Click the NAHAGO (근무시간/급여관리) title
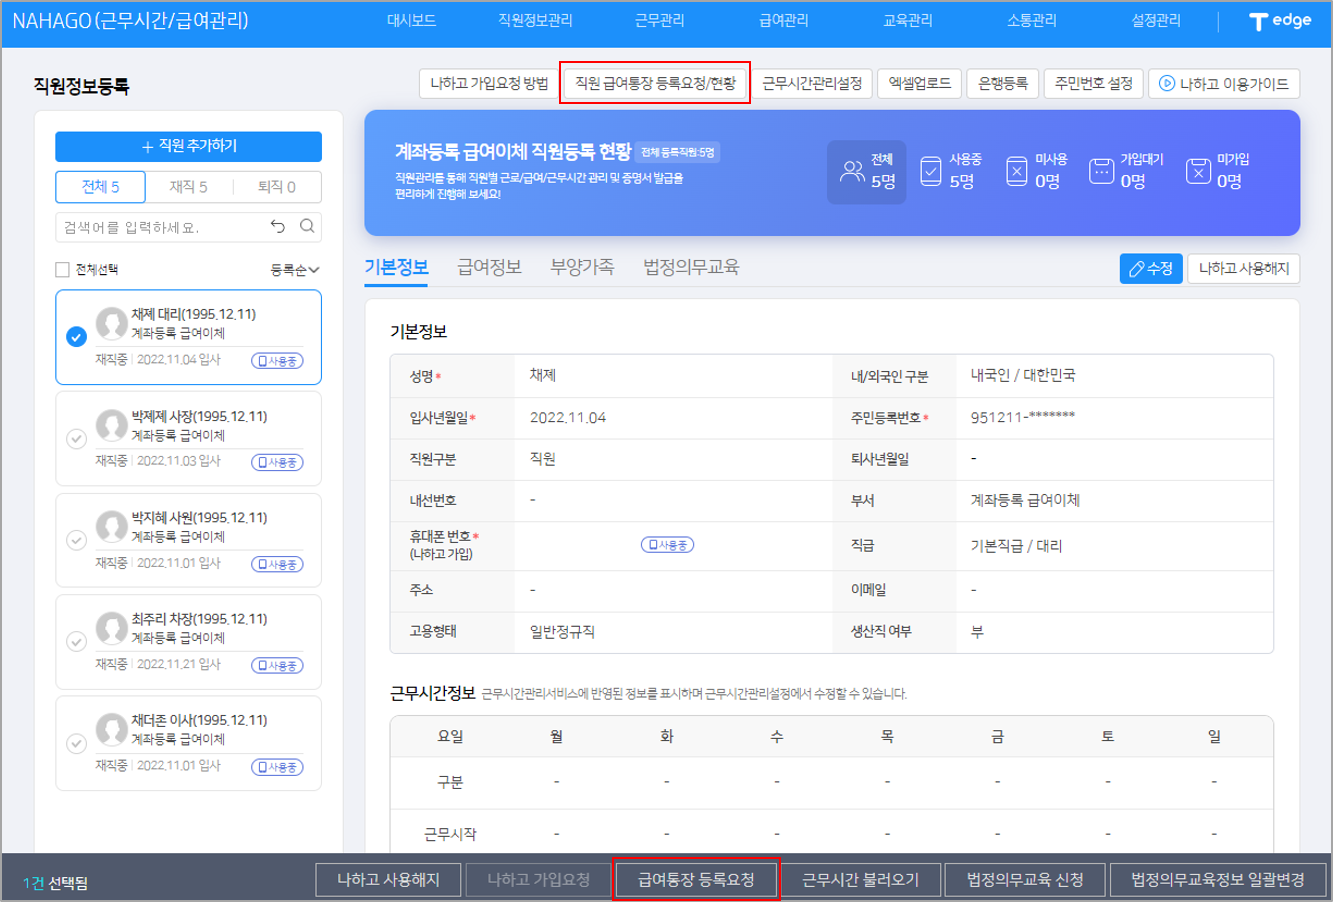Screen dimensions: 1333x902 (x=130, y=20)
